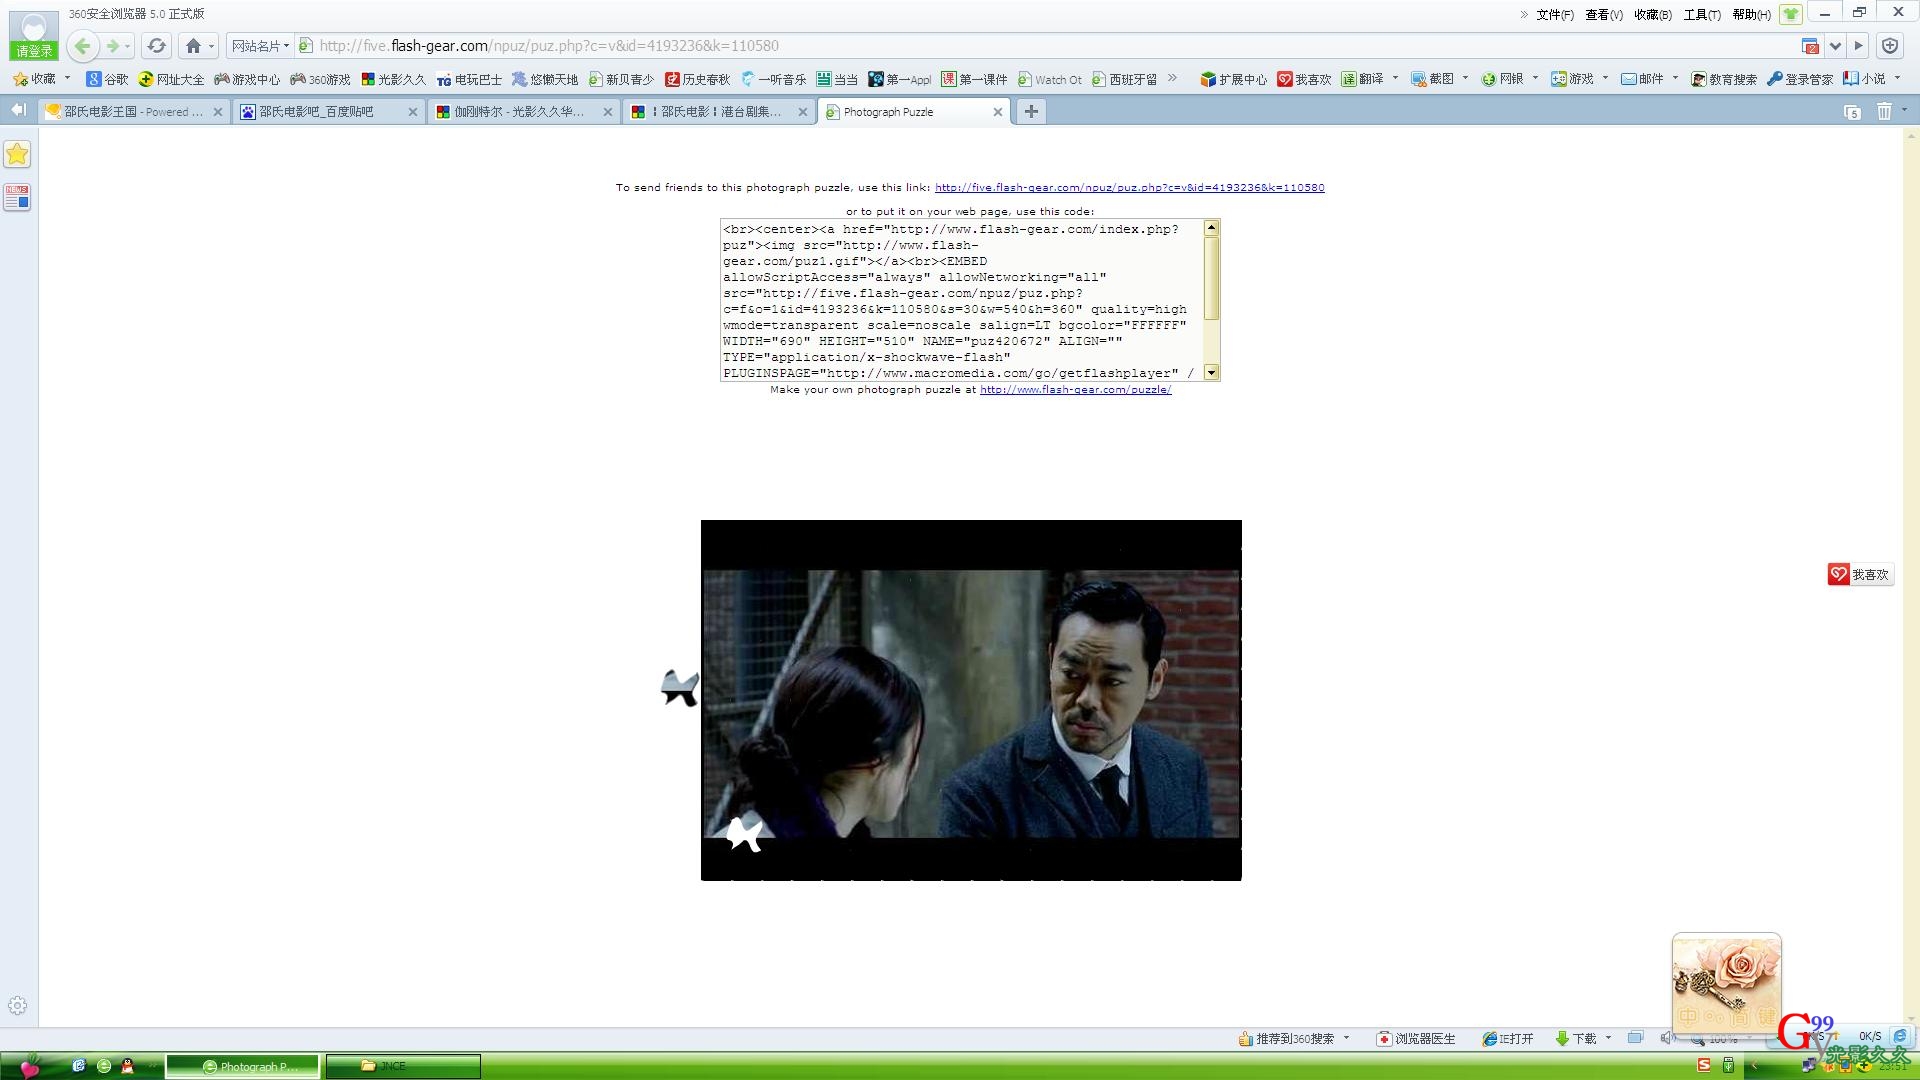Click the tab count restore icon
The width and height of the screenshot is (1920, 1080).
1852,112
